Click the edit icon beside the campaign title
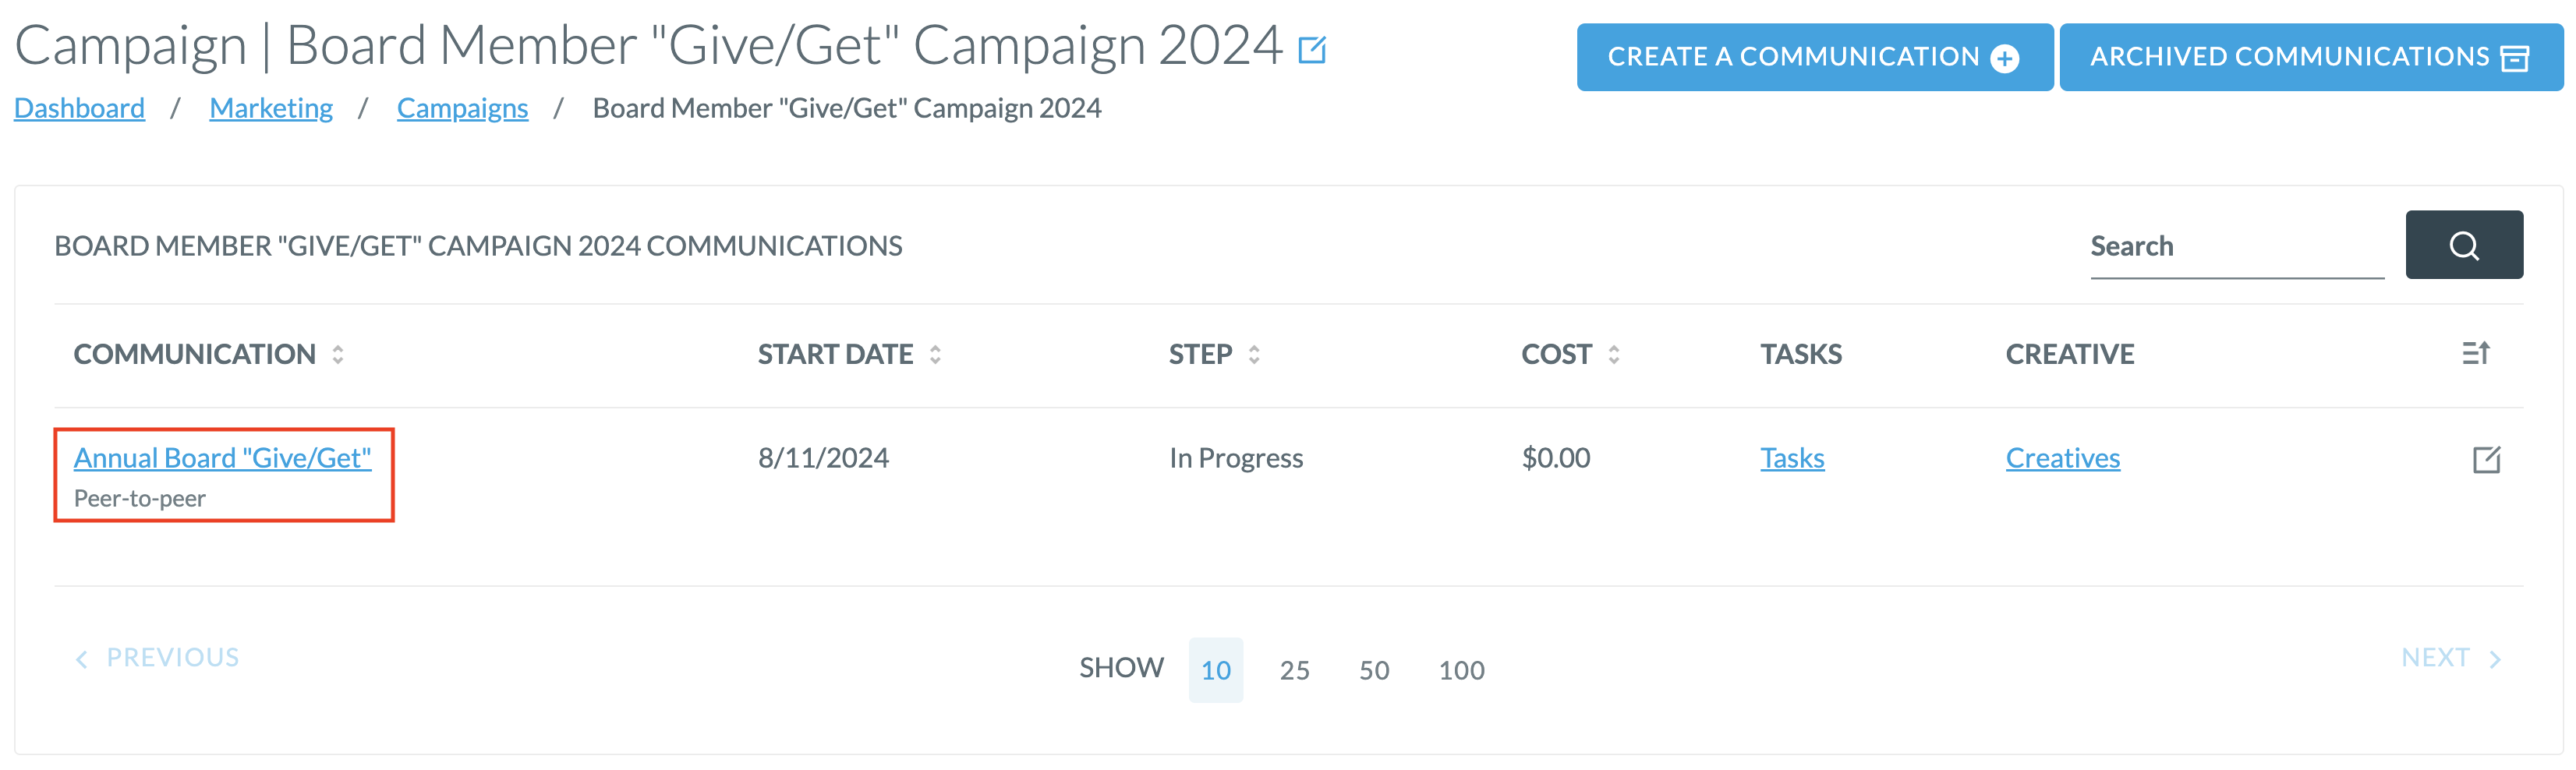The width and height of the screenshot is (2576, 770). click(1311, 49)
